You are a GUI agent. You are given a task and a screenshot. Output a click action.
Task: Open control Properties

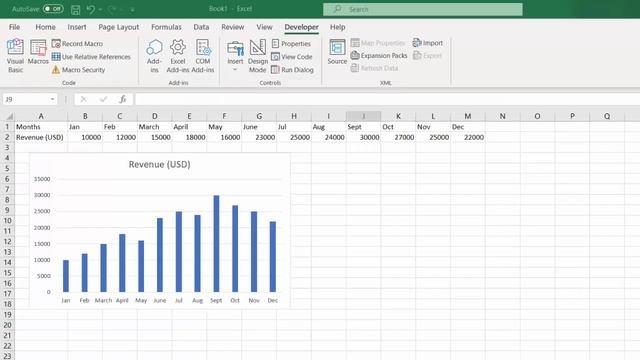pos(291,43)
